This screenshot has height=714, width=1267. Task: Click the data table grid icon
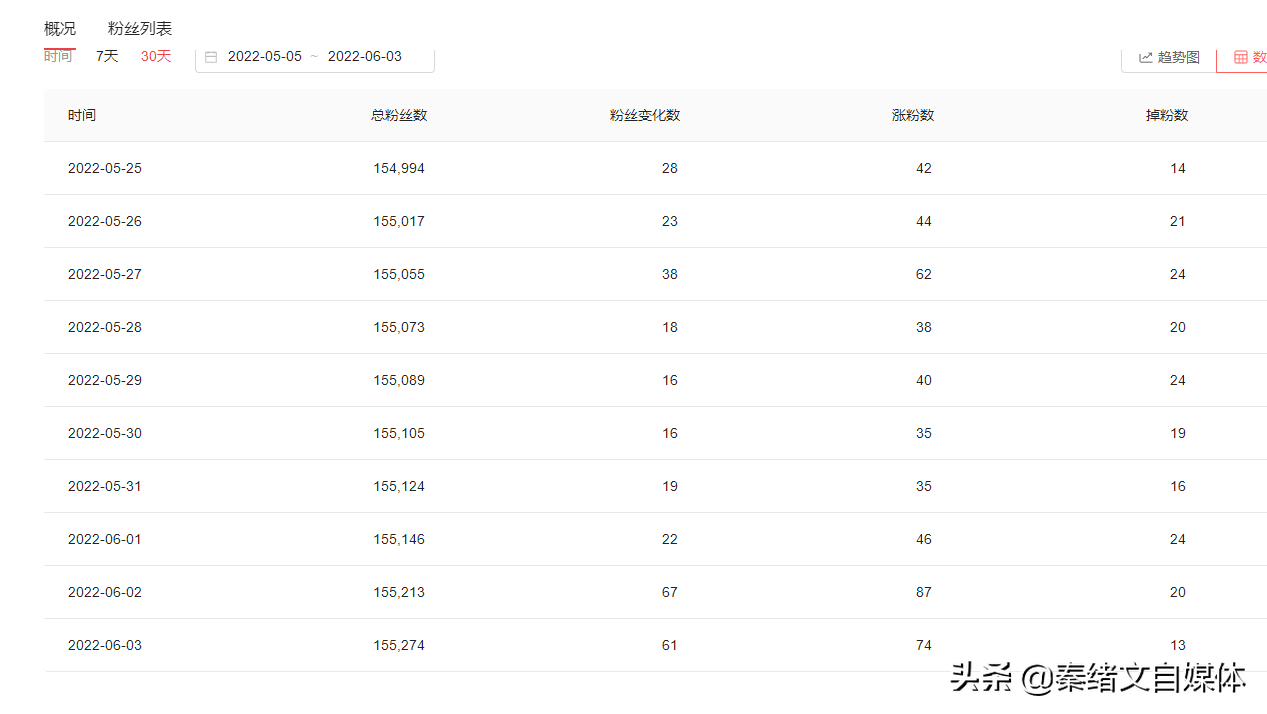click(x=1241, y=58)
